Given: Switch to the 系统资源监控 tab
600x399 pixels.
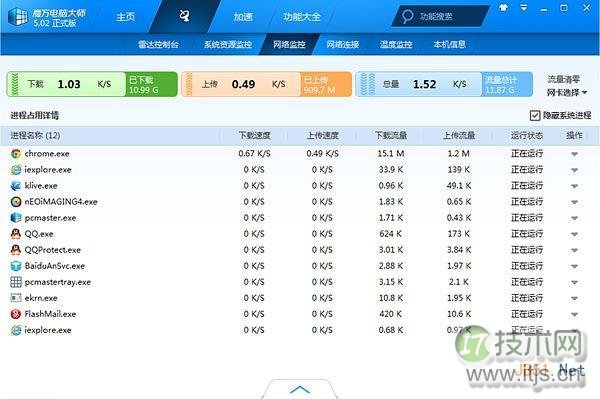Looking at the screenshot, I should 228,44.
